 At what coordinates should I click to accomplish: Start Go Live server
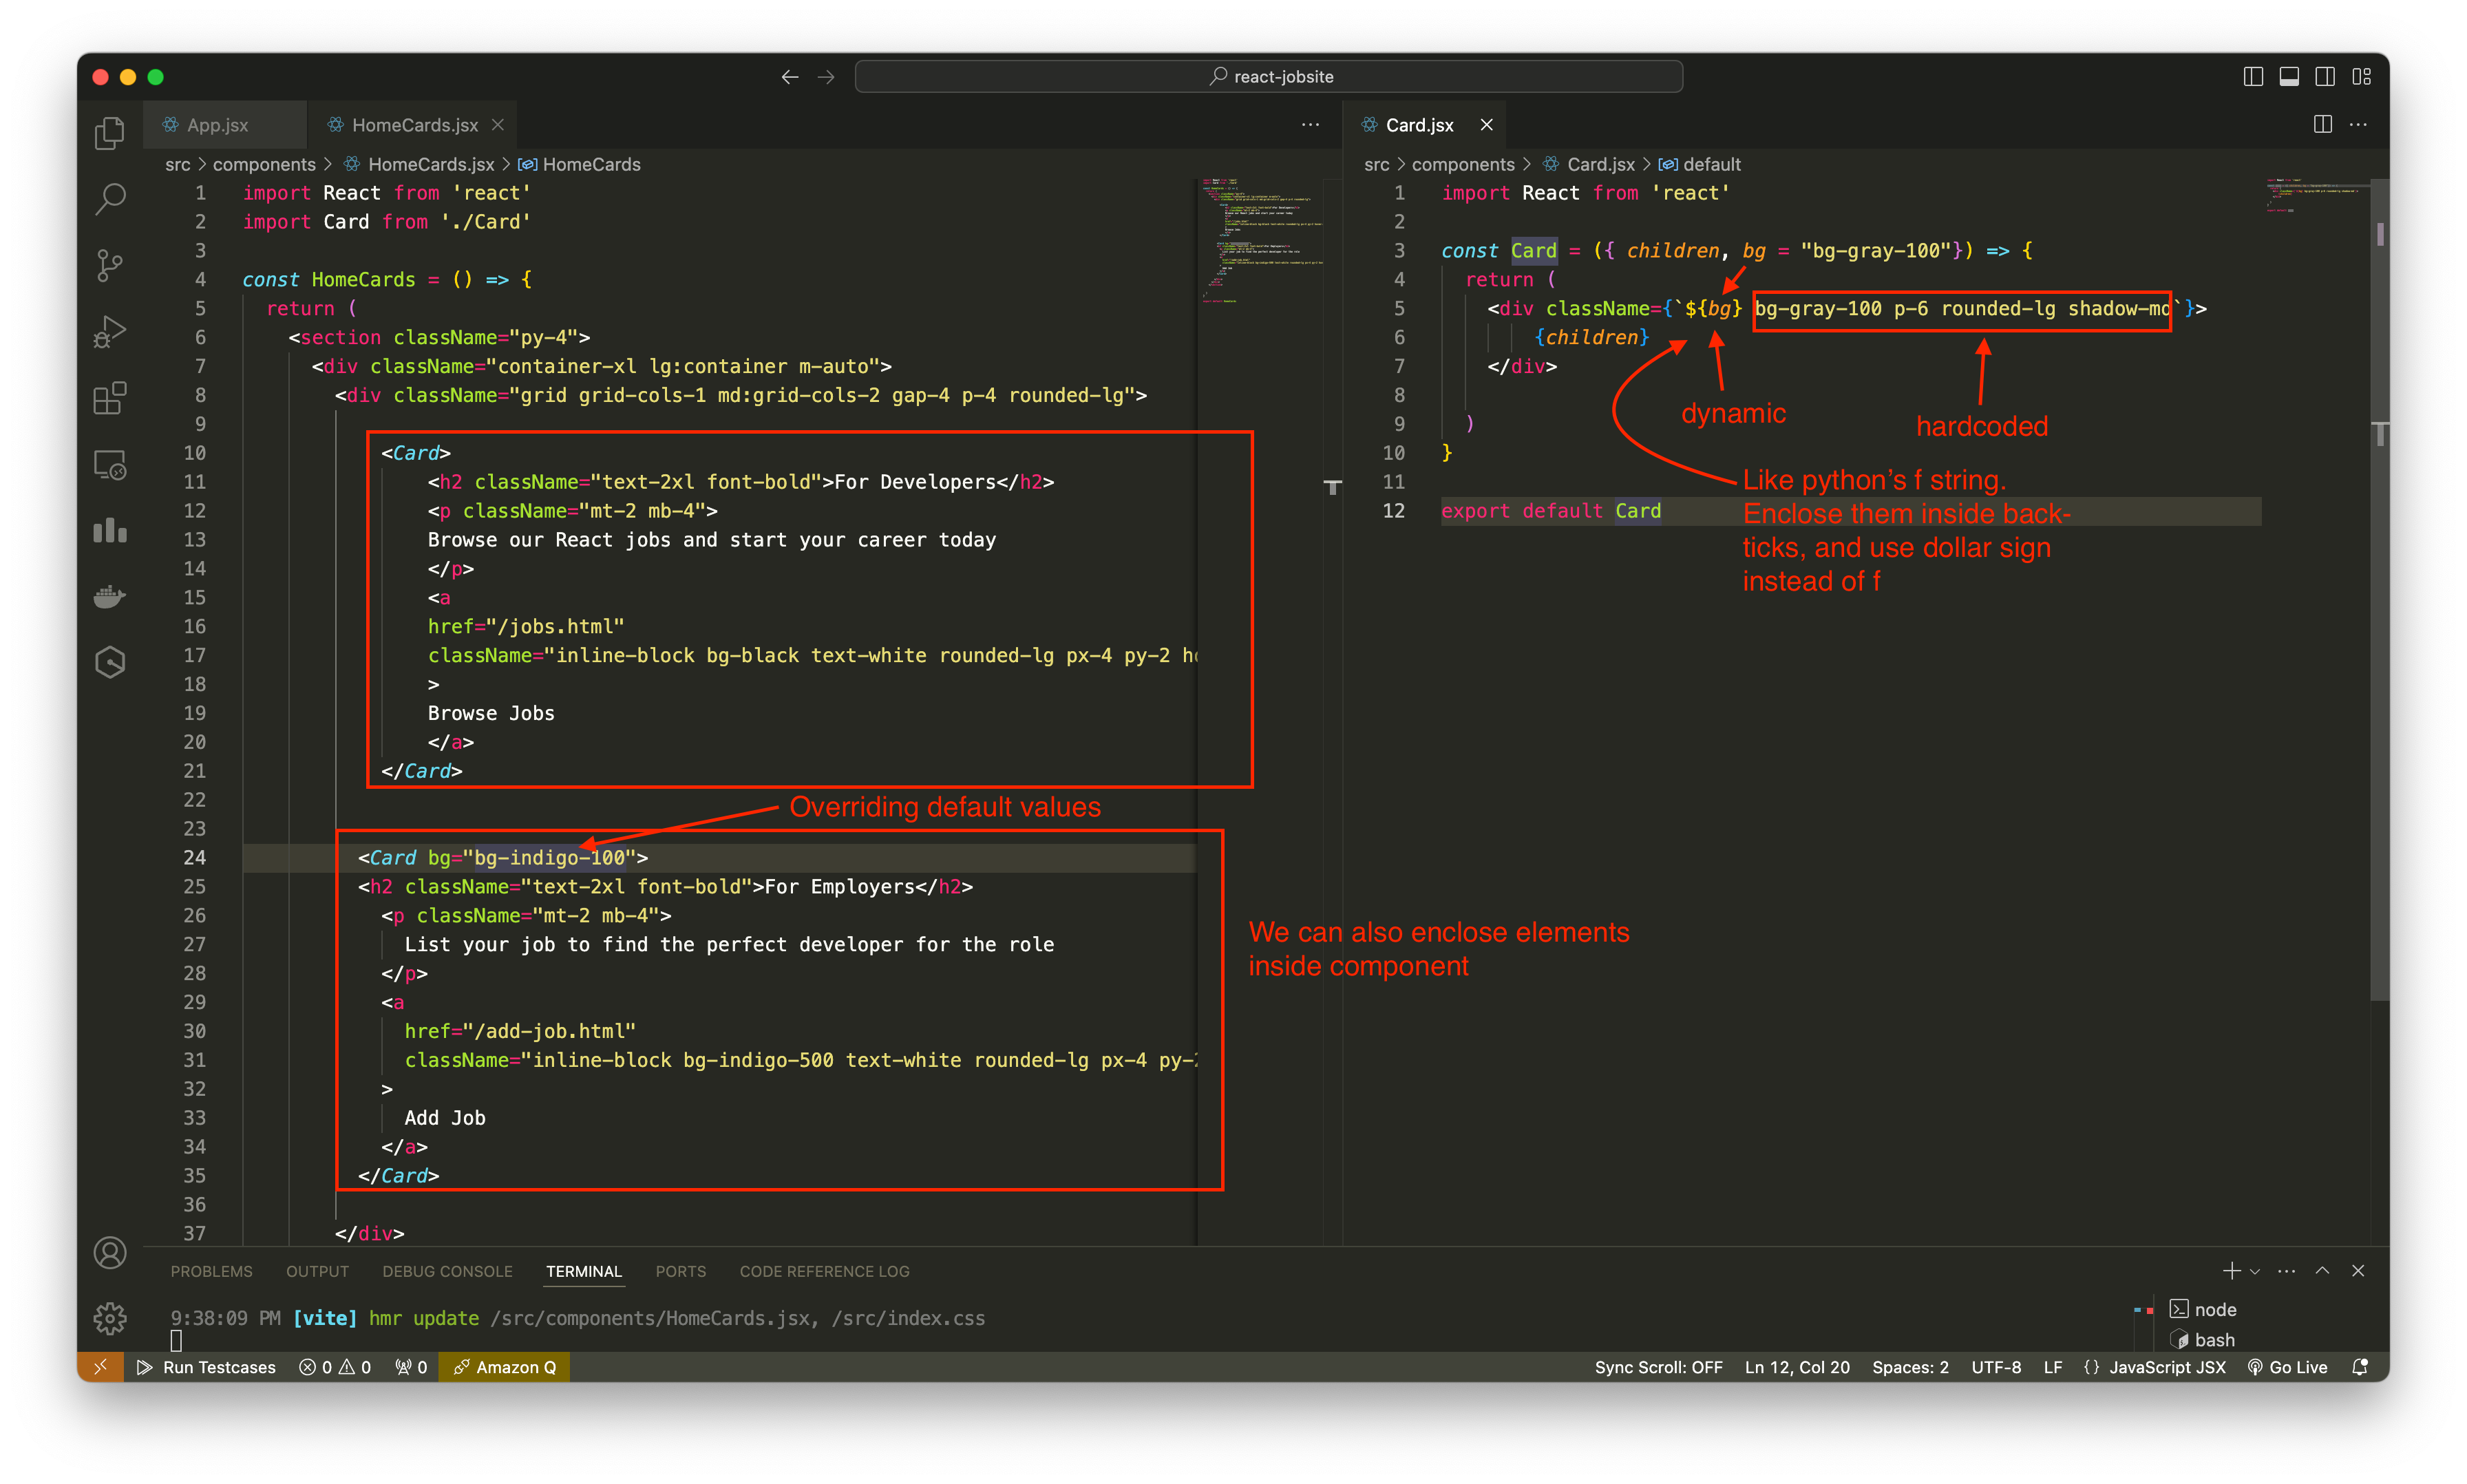pos(2287,1367)
